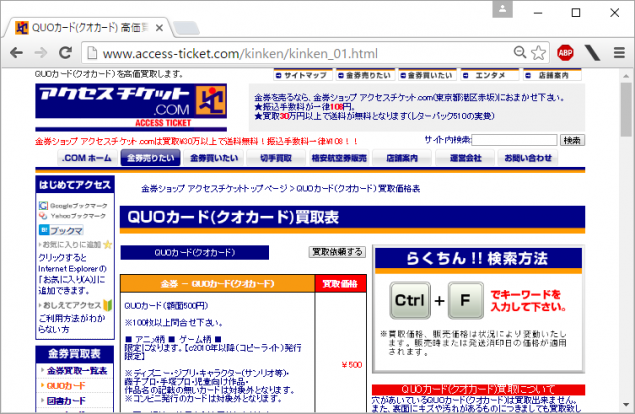Image resolution: width=635 pixels, height=414 pixels.
Task: Click the user profile icon in title bar
Action: click(502, 9)
